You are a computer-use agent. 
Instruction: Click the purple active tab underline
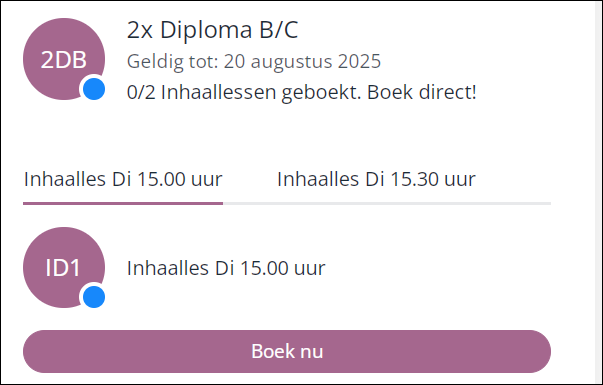click(123, 203)
